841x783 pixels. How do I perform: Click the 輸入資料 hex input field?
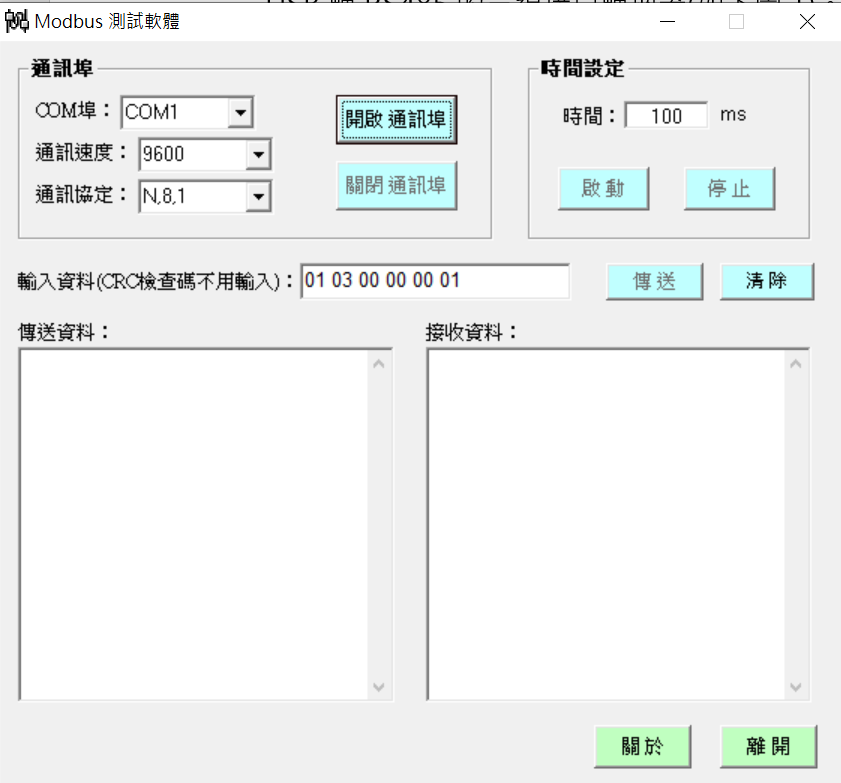coord(435,281)
